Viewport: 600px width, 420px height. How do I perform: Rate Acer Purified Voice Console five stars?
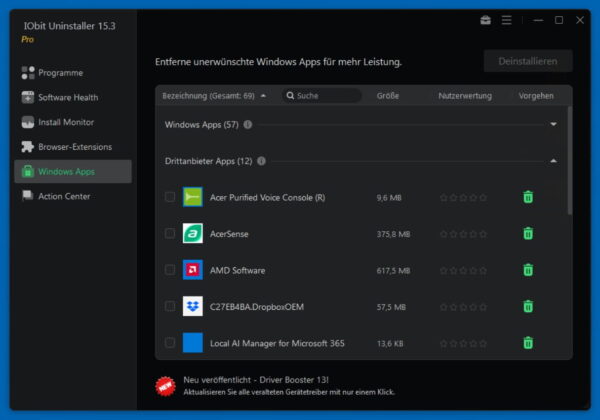[483, 197]
